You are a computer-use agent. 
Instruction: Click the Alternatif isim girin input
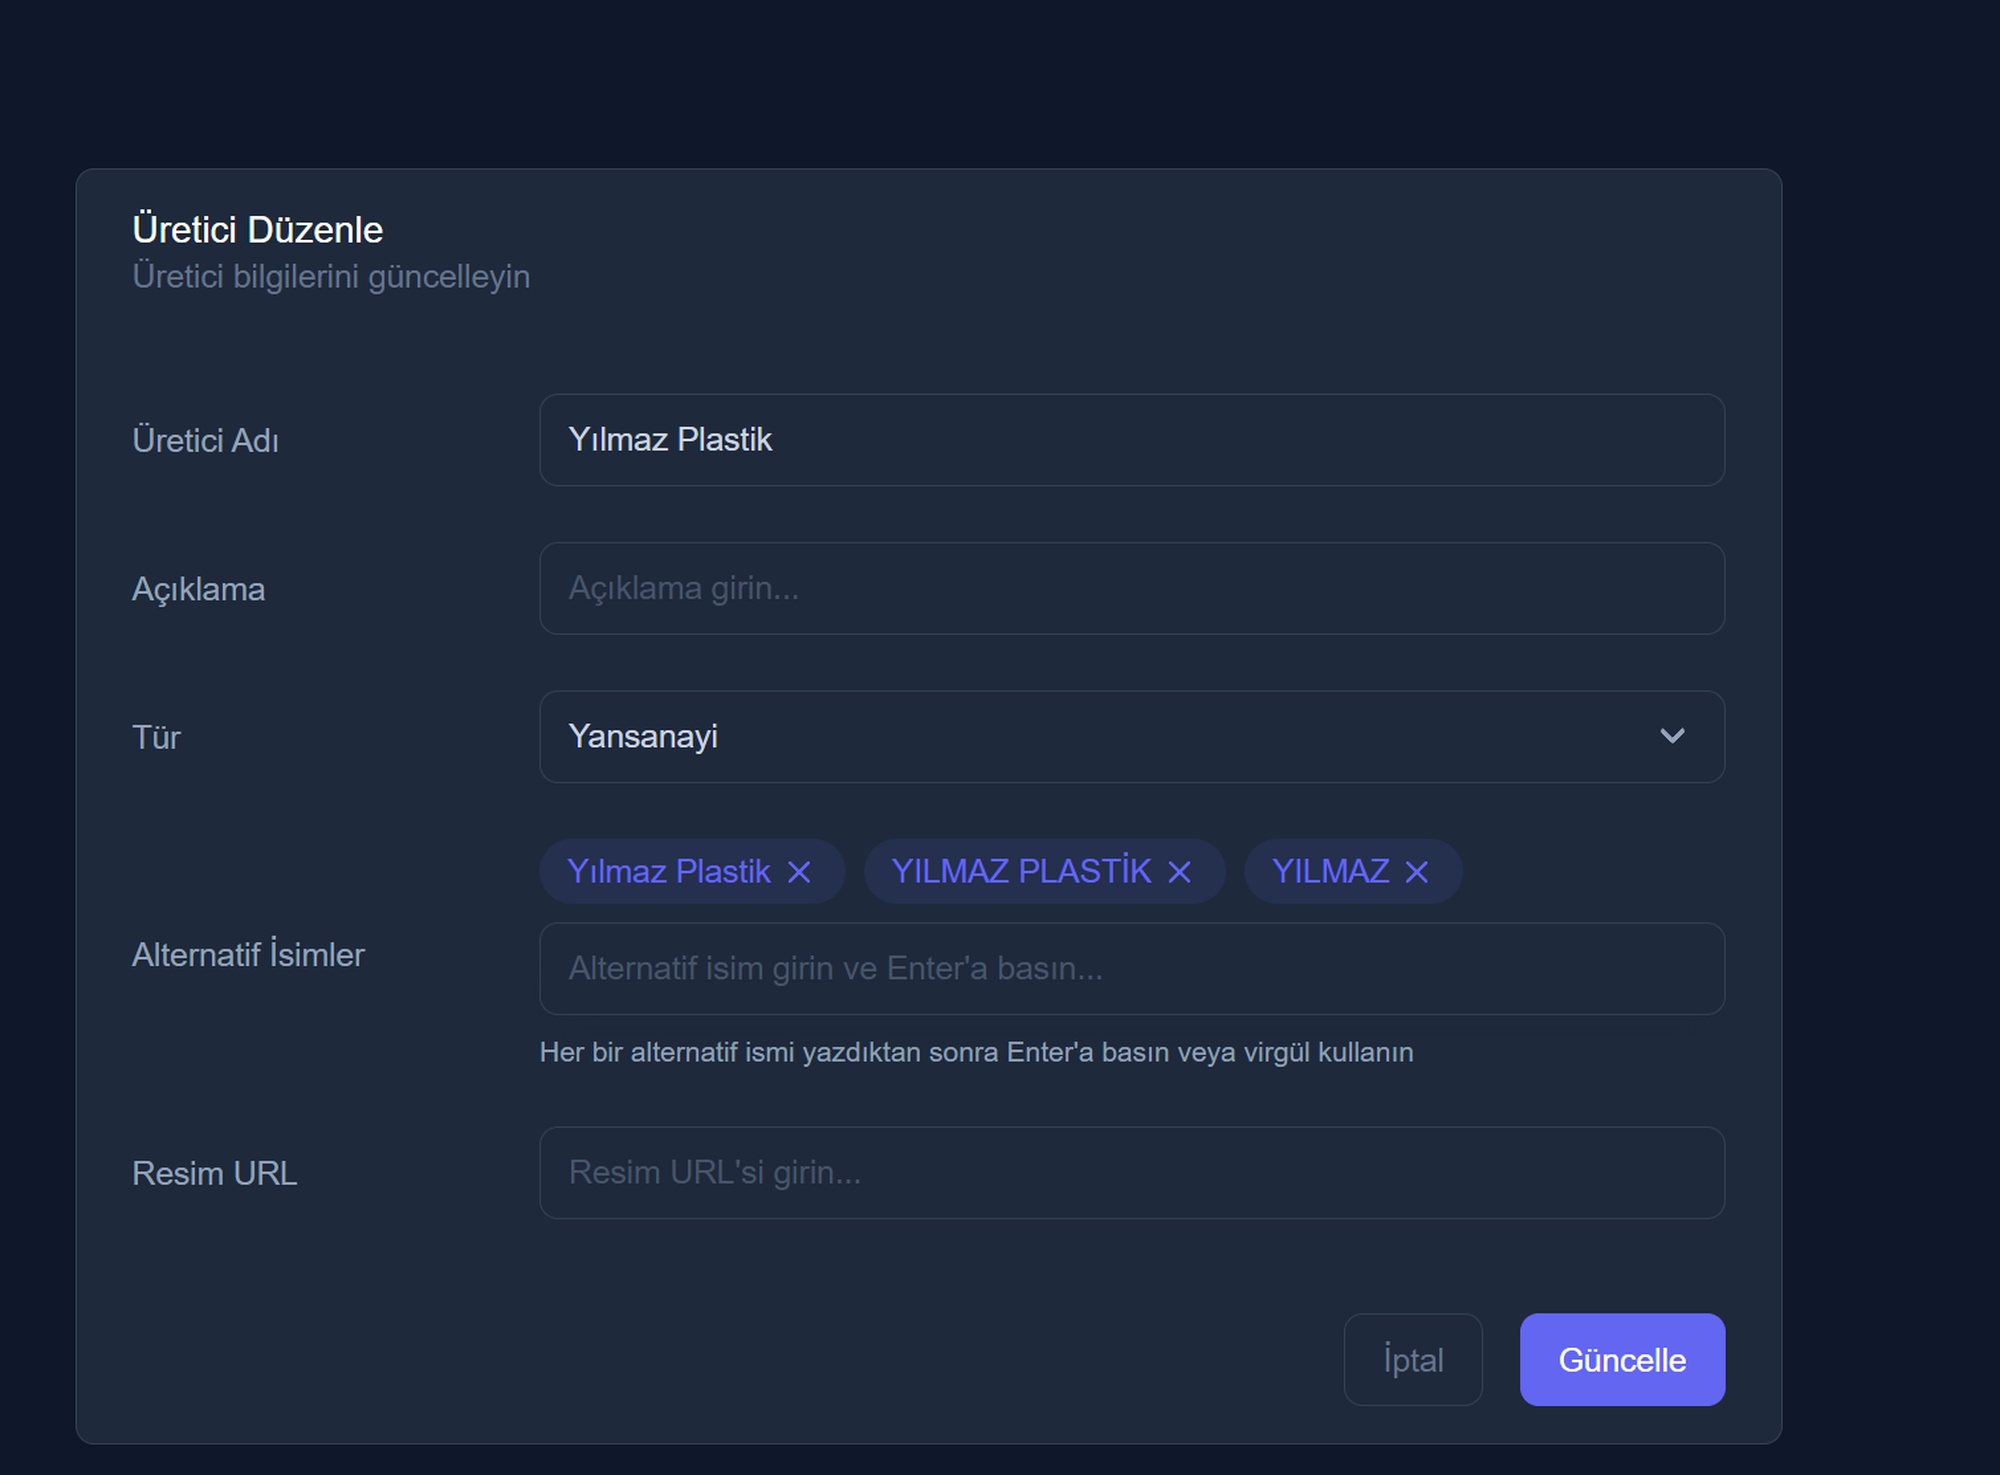click(x=1132, y=968)
